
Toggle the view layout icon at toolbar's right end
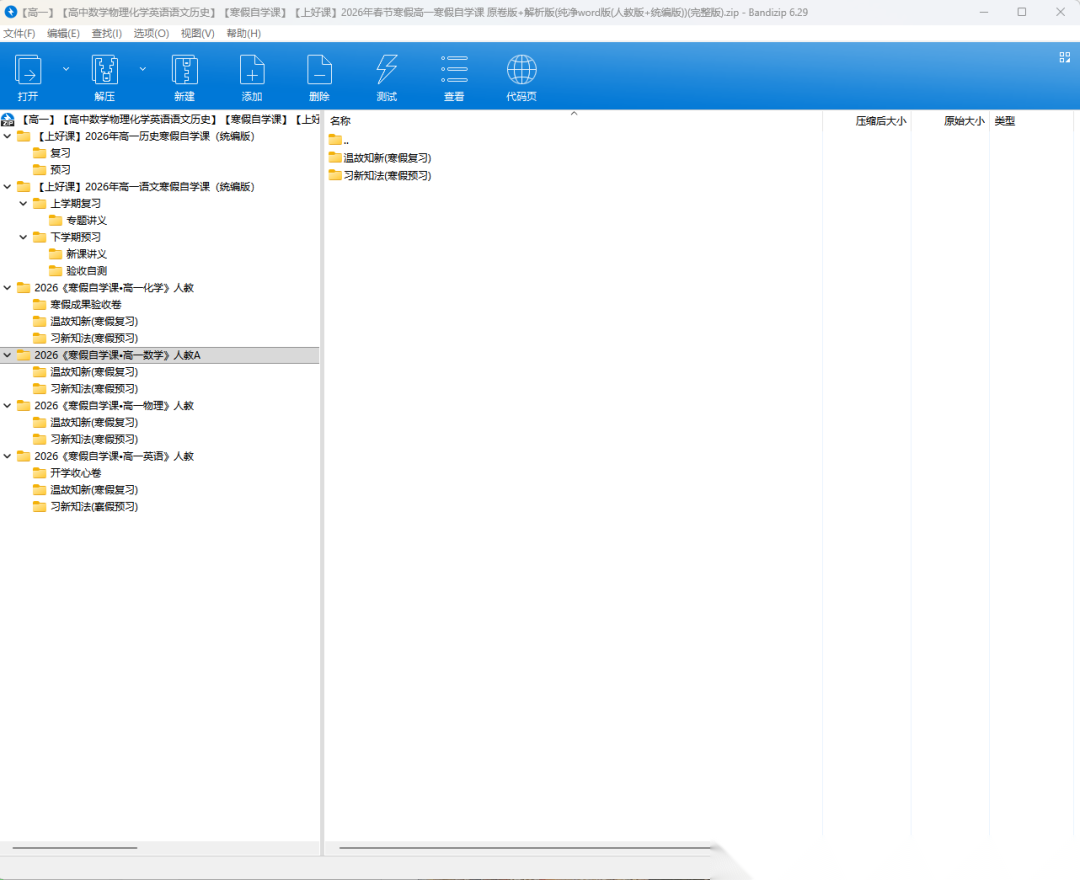1065,57
